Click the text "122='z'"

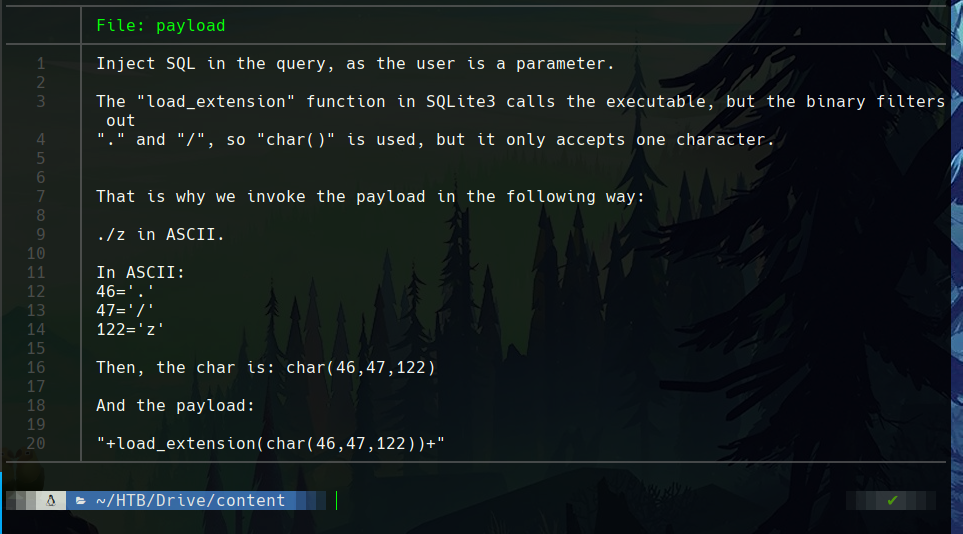[x=131, y=330]
